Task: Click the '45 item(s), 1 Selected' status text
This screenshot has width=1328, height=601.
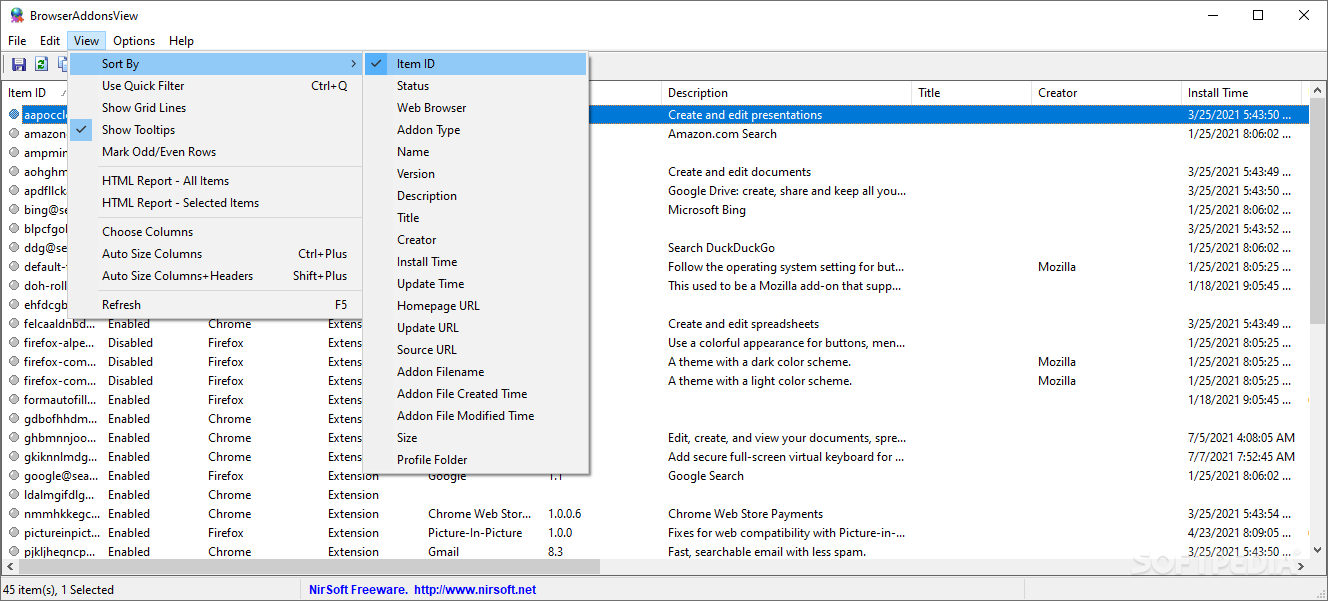Action: (x=59, y=590)
